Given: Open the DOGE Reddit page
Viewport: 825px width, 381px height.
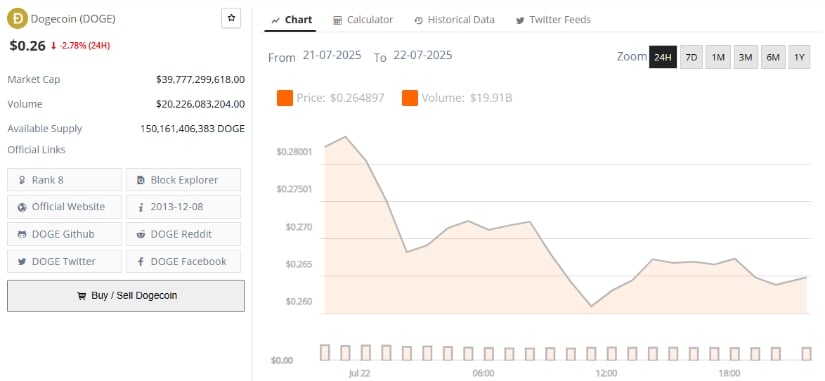Looking at the screenshot, I should 183,234.
